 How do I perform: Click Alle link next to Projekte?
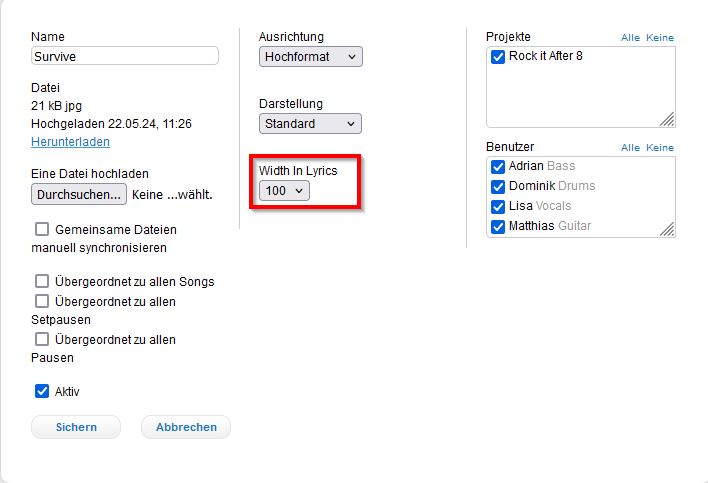pyautogui.click(x=630, y=37)
